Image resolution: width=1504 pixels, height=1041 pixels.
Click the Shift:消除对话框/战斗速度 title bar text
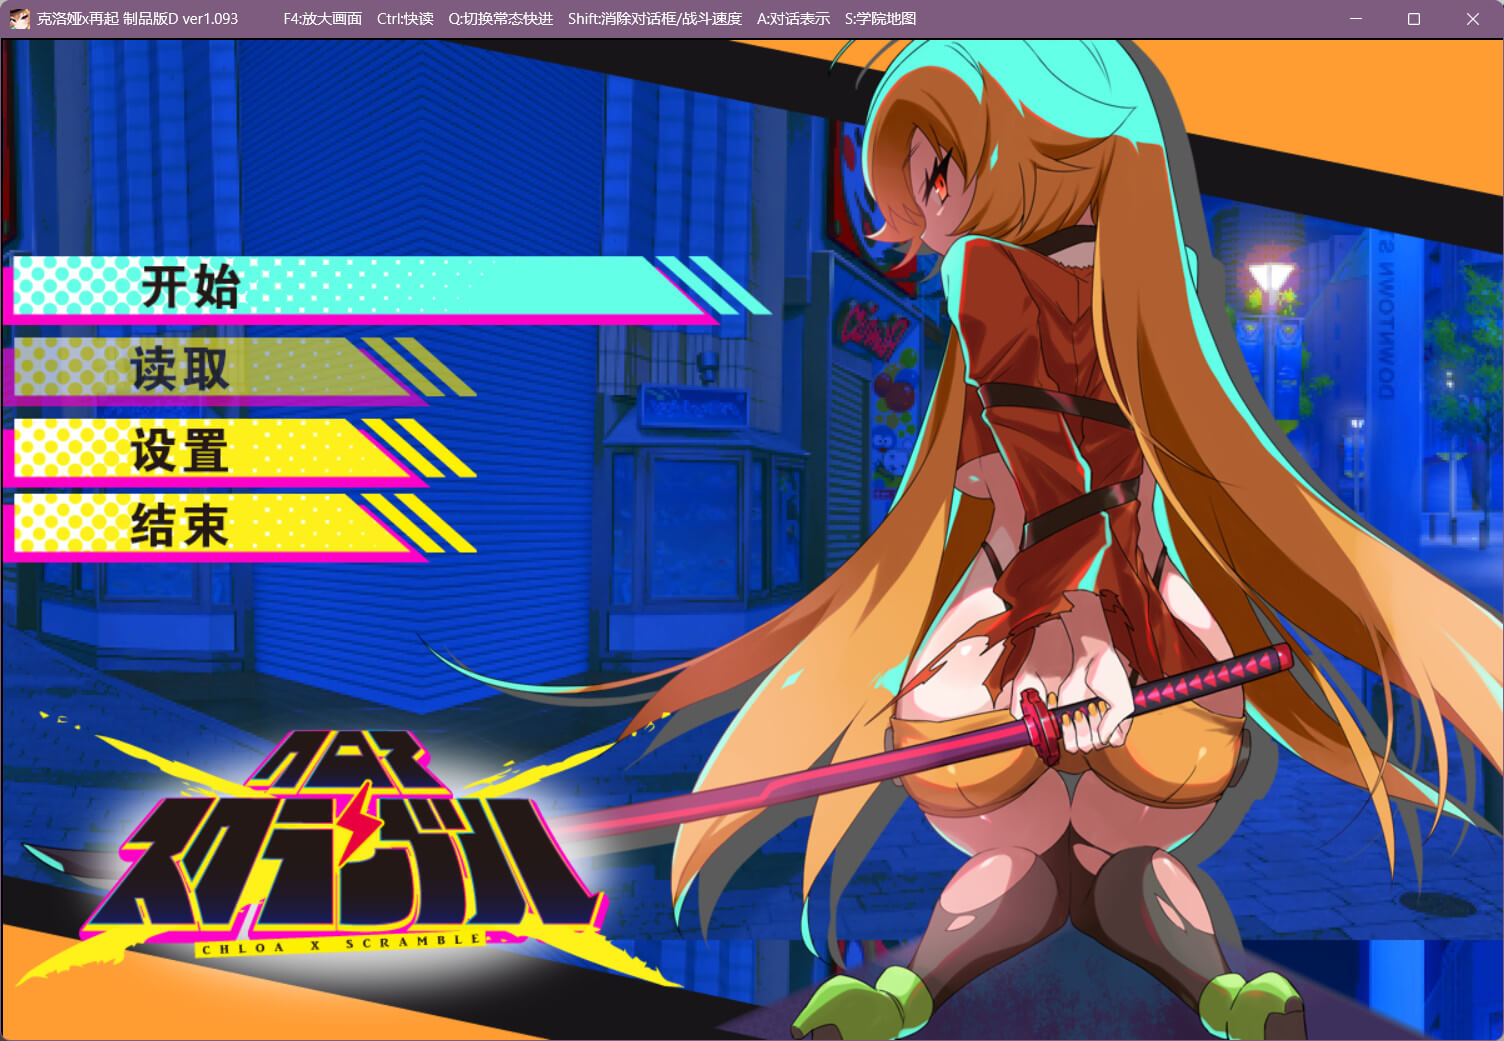(x=654, y=19)
